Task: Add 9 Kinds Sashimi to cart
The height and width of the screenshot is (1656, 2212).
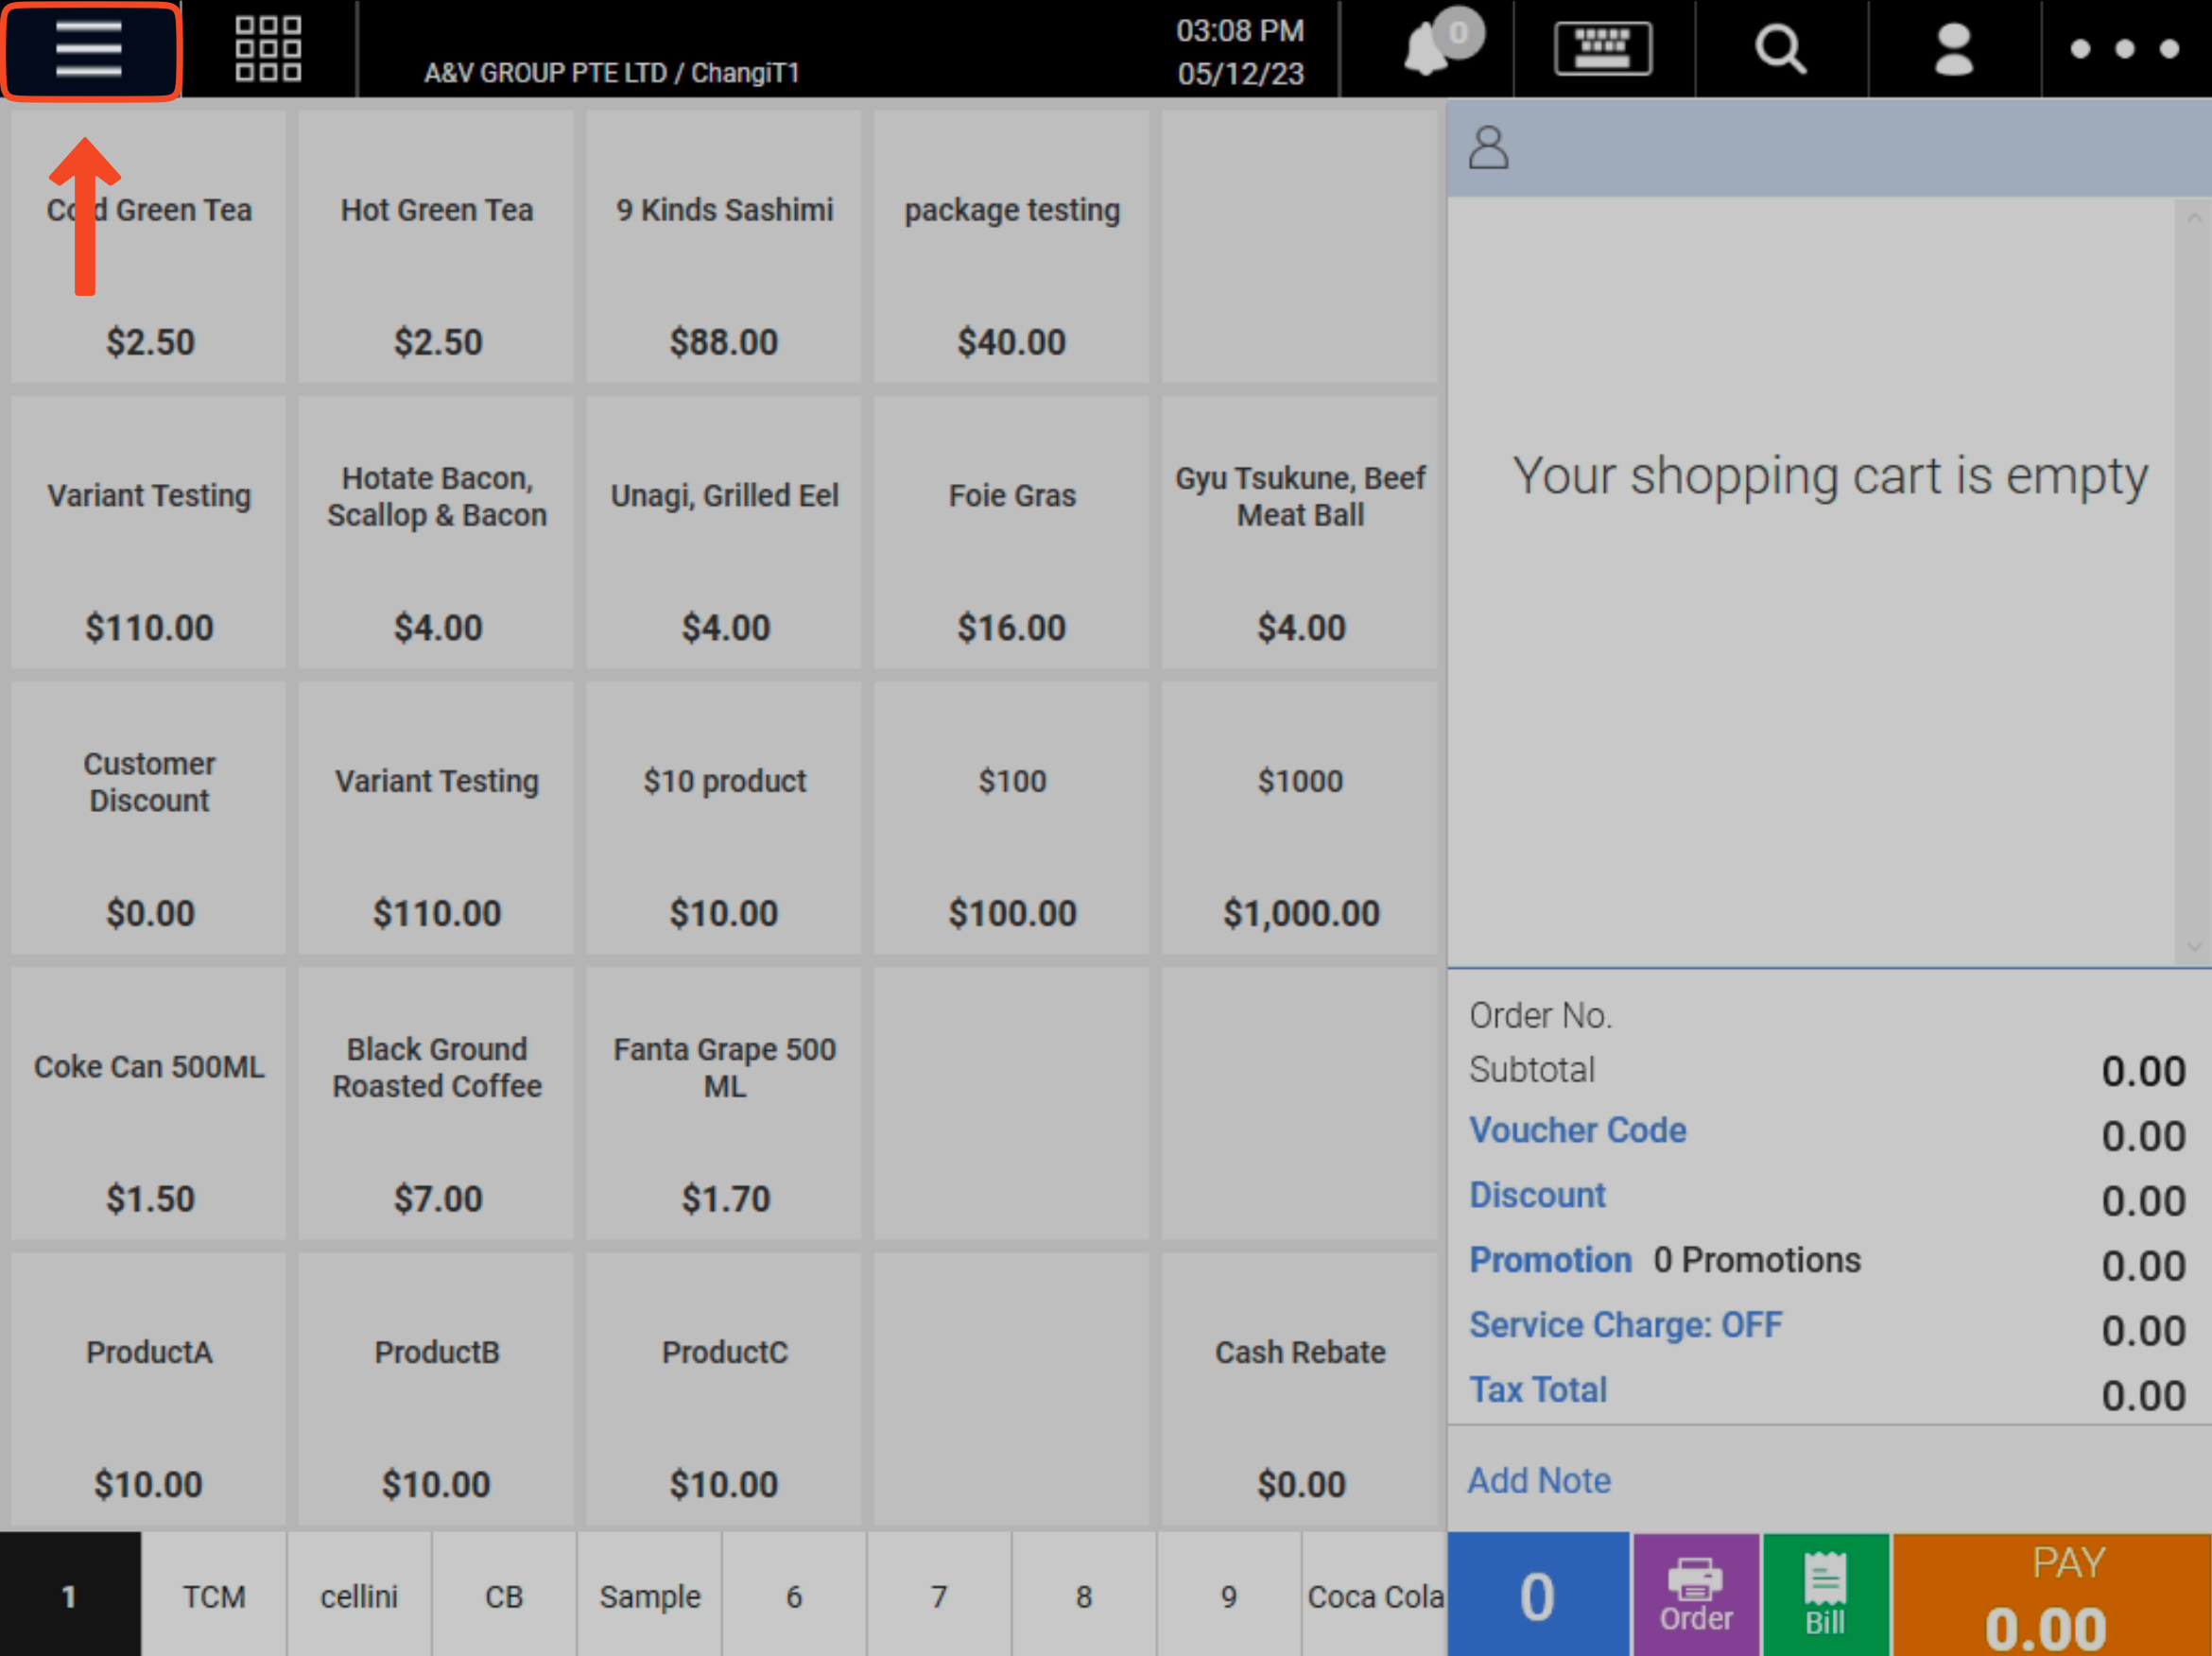Action: point(724,246)
